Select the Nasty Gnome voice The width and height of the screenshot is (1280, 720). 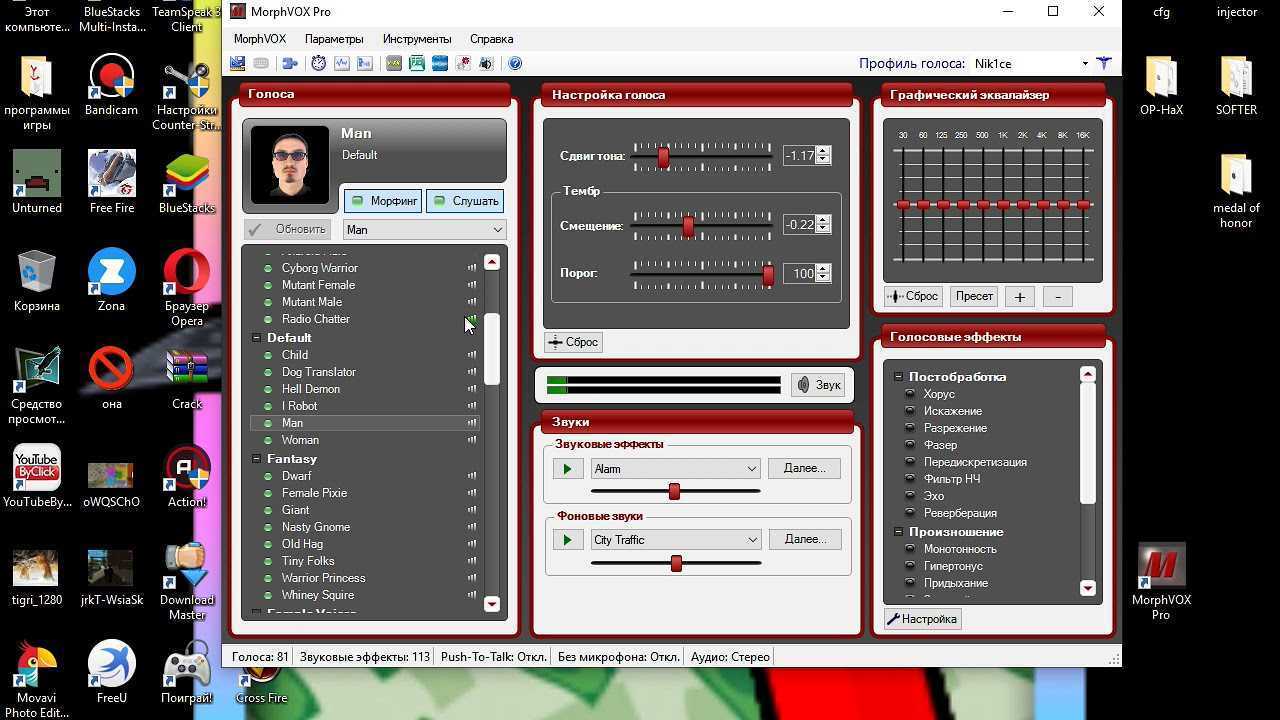point(316,527)
